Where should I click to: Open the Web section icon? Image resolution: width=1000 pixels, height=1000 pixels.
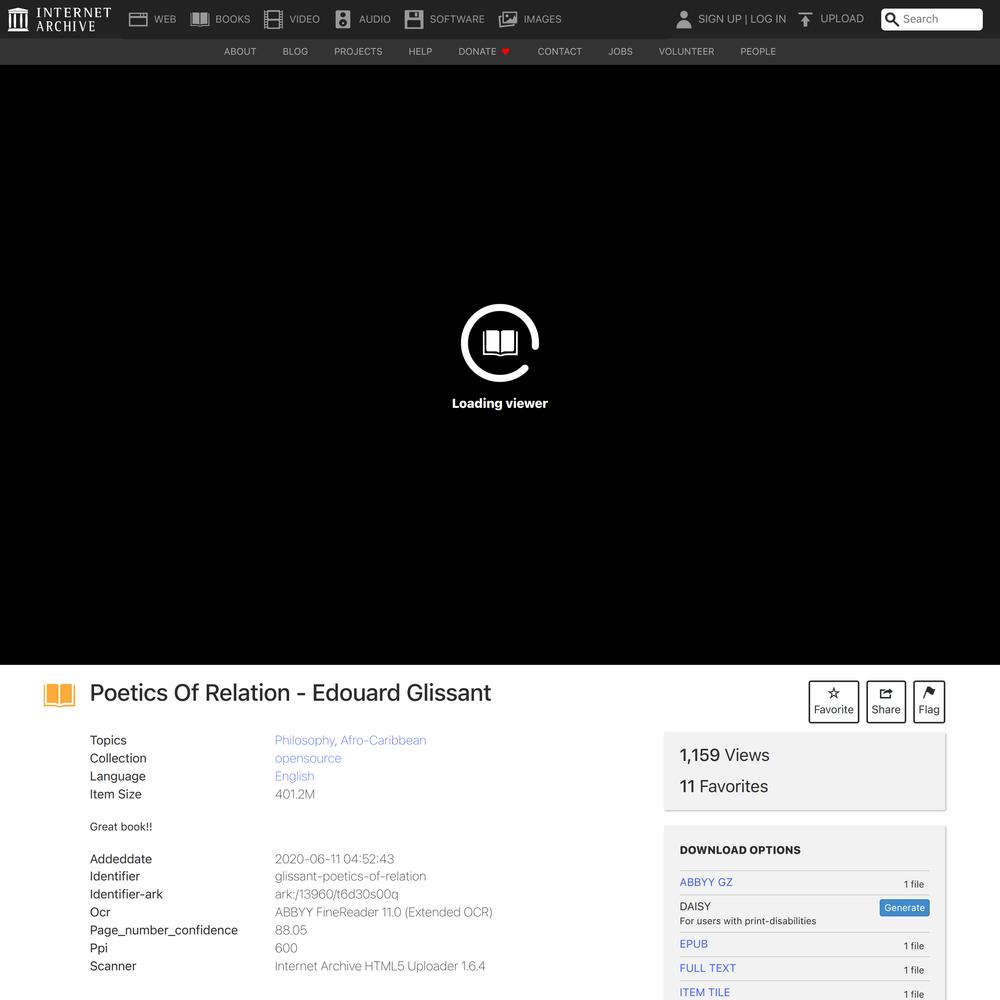(138, 19)
